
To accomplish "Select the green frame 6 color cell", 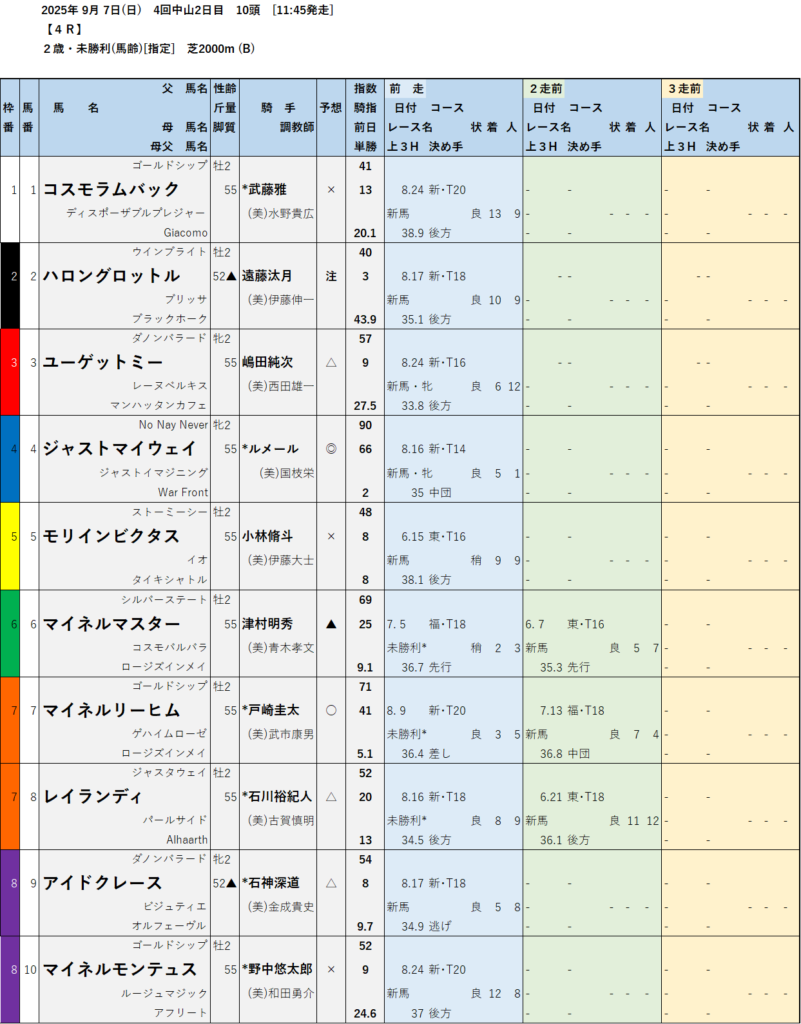I will [x=10, y=633].
